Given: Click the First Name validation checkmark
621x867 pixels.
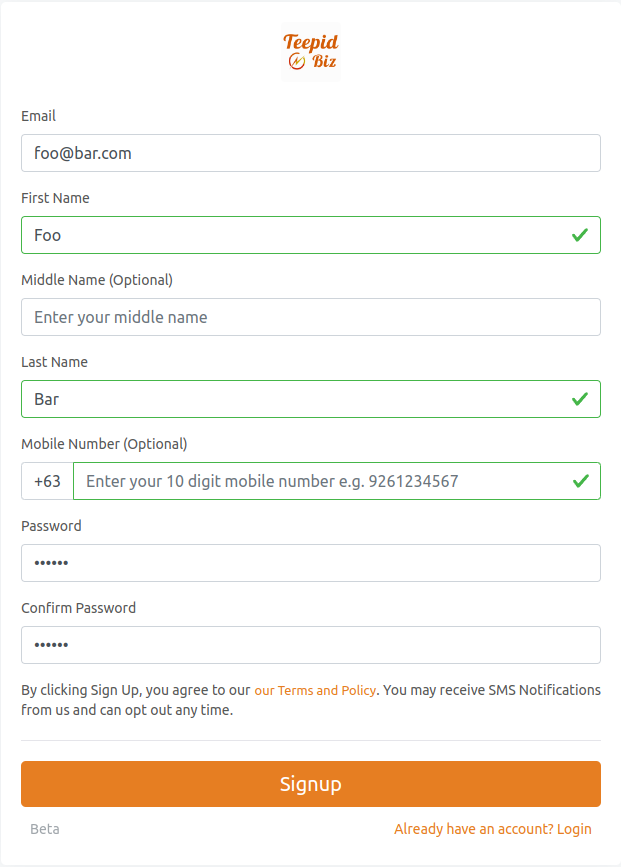Looking at the screenshot, I should pyautogui.click(x=580, y=235).
